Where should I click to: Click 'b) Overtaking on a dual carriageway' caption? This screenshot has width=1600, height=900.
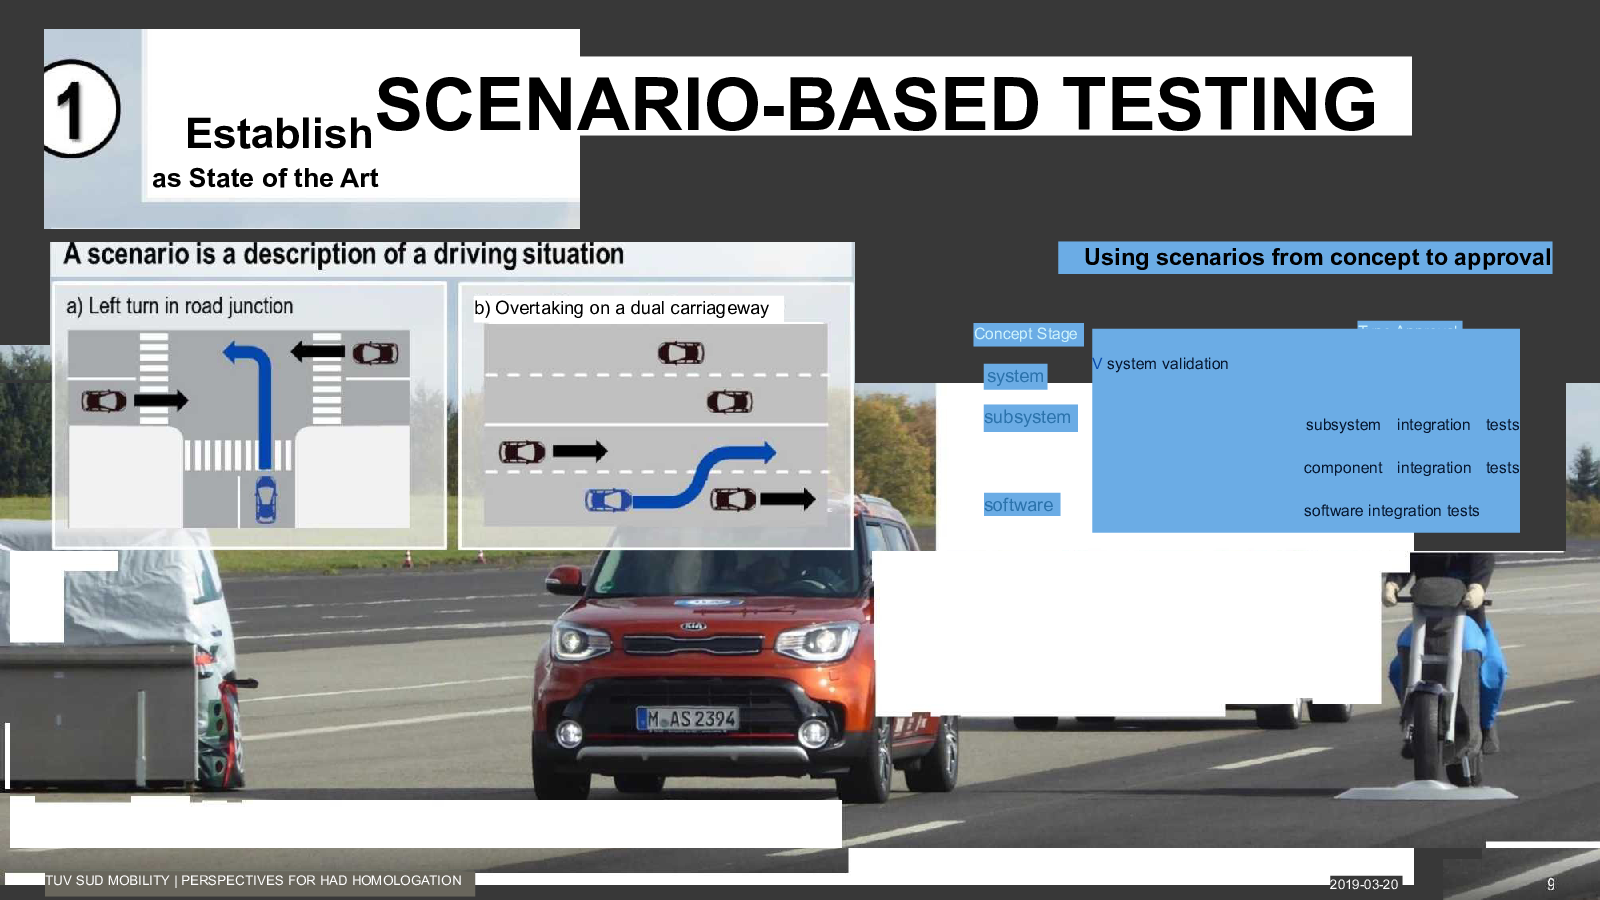(x=621, y=308)
